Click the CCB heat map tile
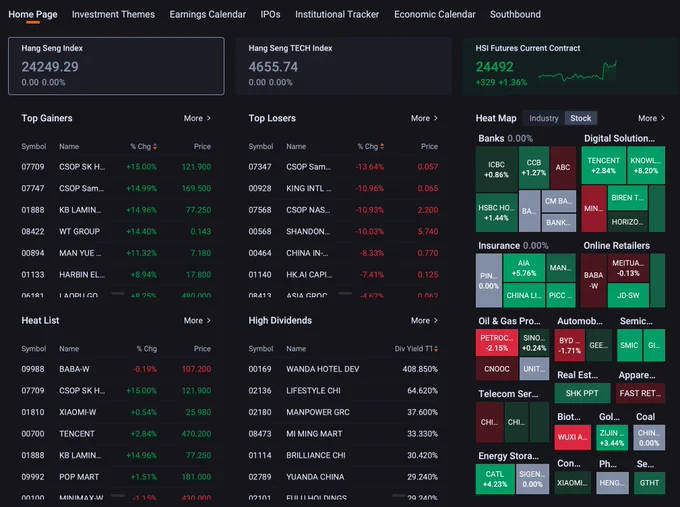The width and height of the screenshot is (680, 507). point(534,167)
